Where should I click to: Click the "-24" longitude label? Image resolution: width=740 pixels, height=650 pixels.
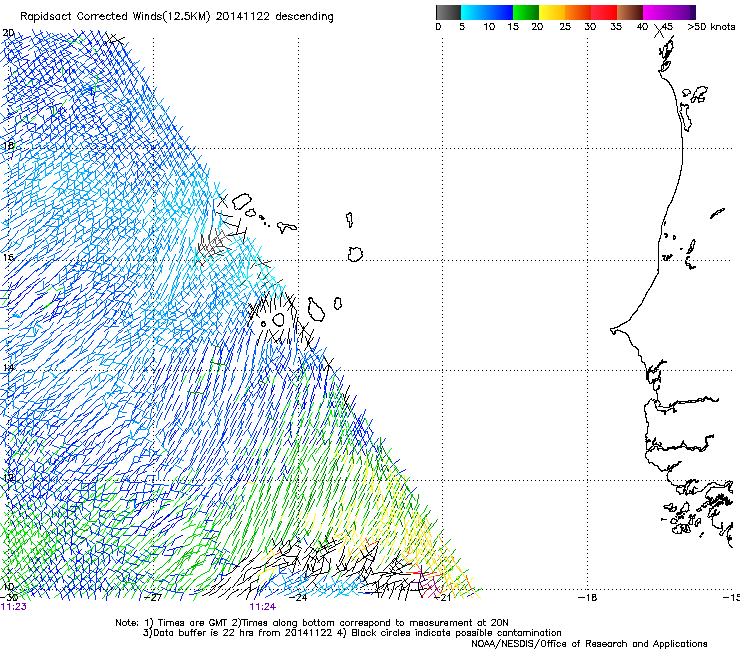pos(298,598)
